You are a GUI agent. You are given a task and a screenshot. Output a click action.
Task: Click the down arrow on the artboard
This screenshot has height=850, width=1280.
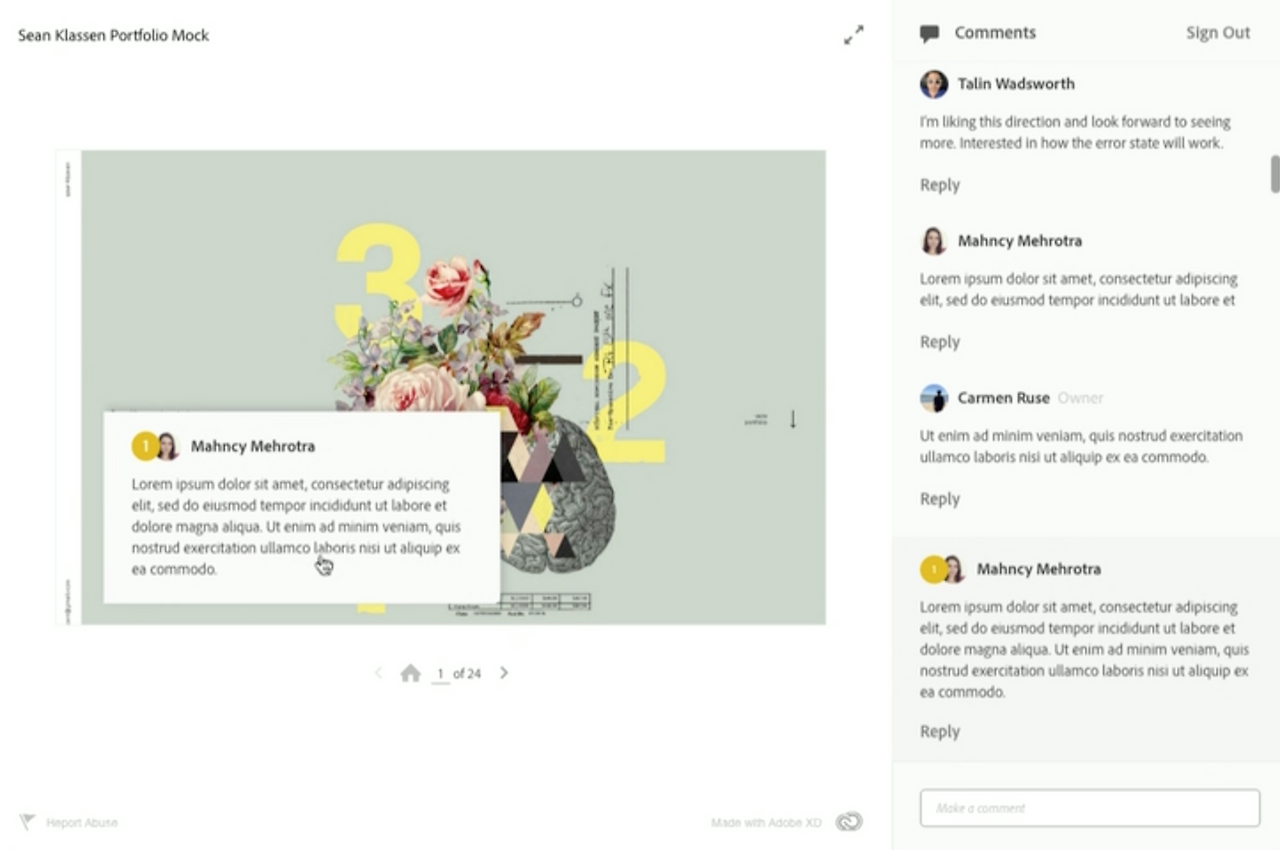(x=793, y=419)
